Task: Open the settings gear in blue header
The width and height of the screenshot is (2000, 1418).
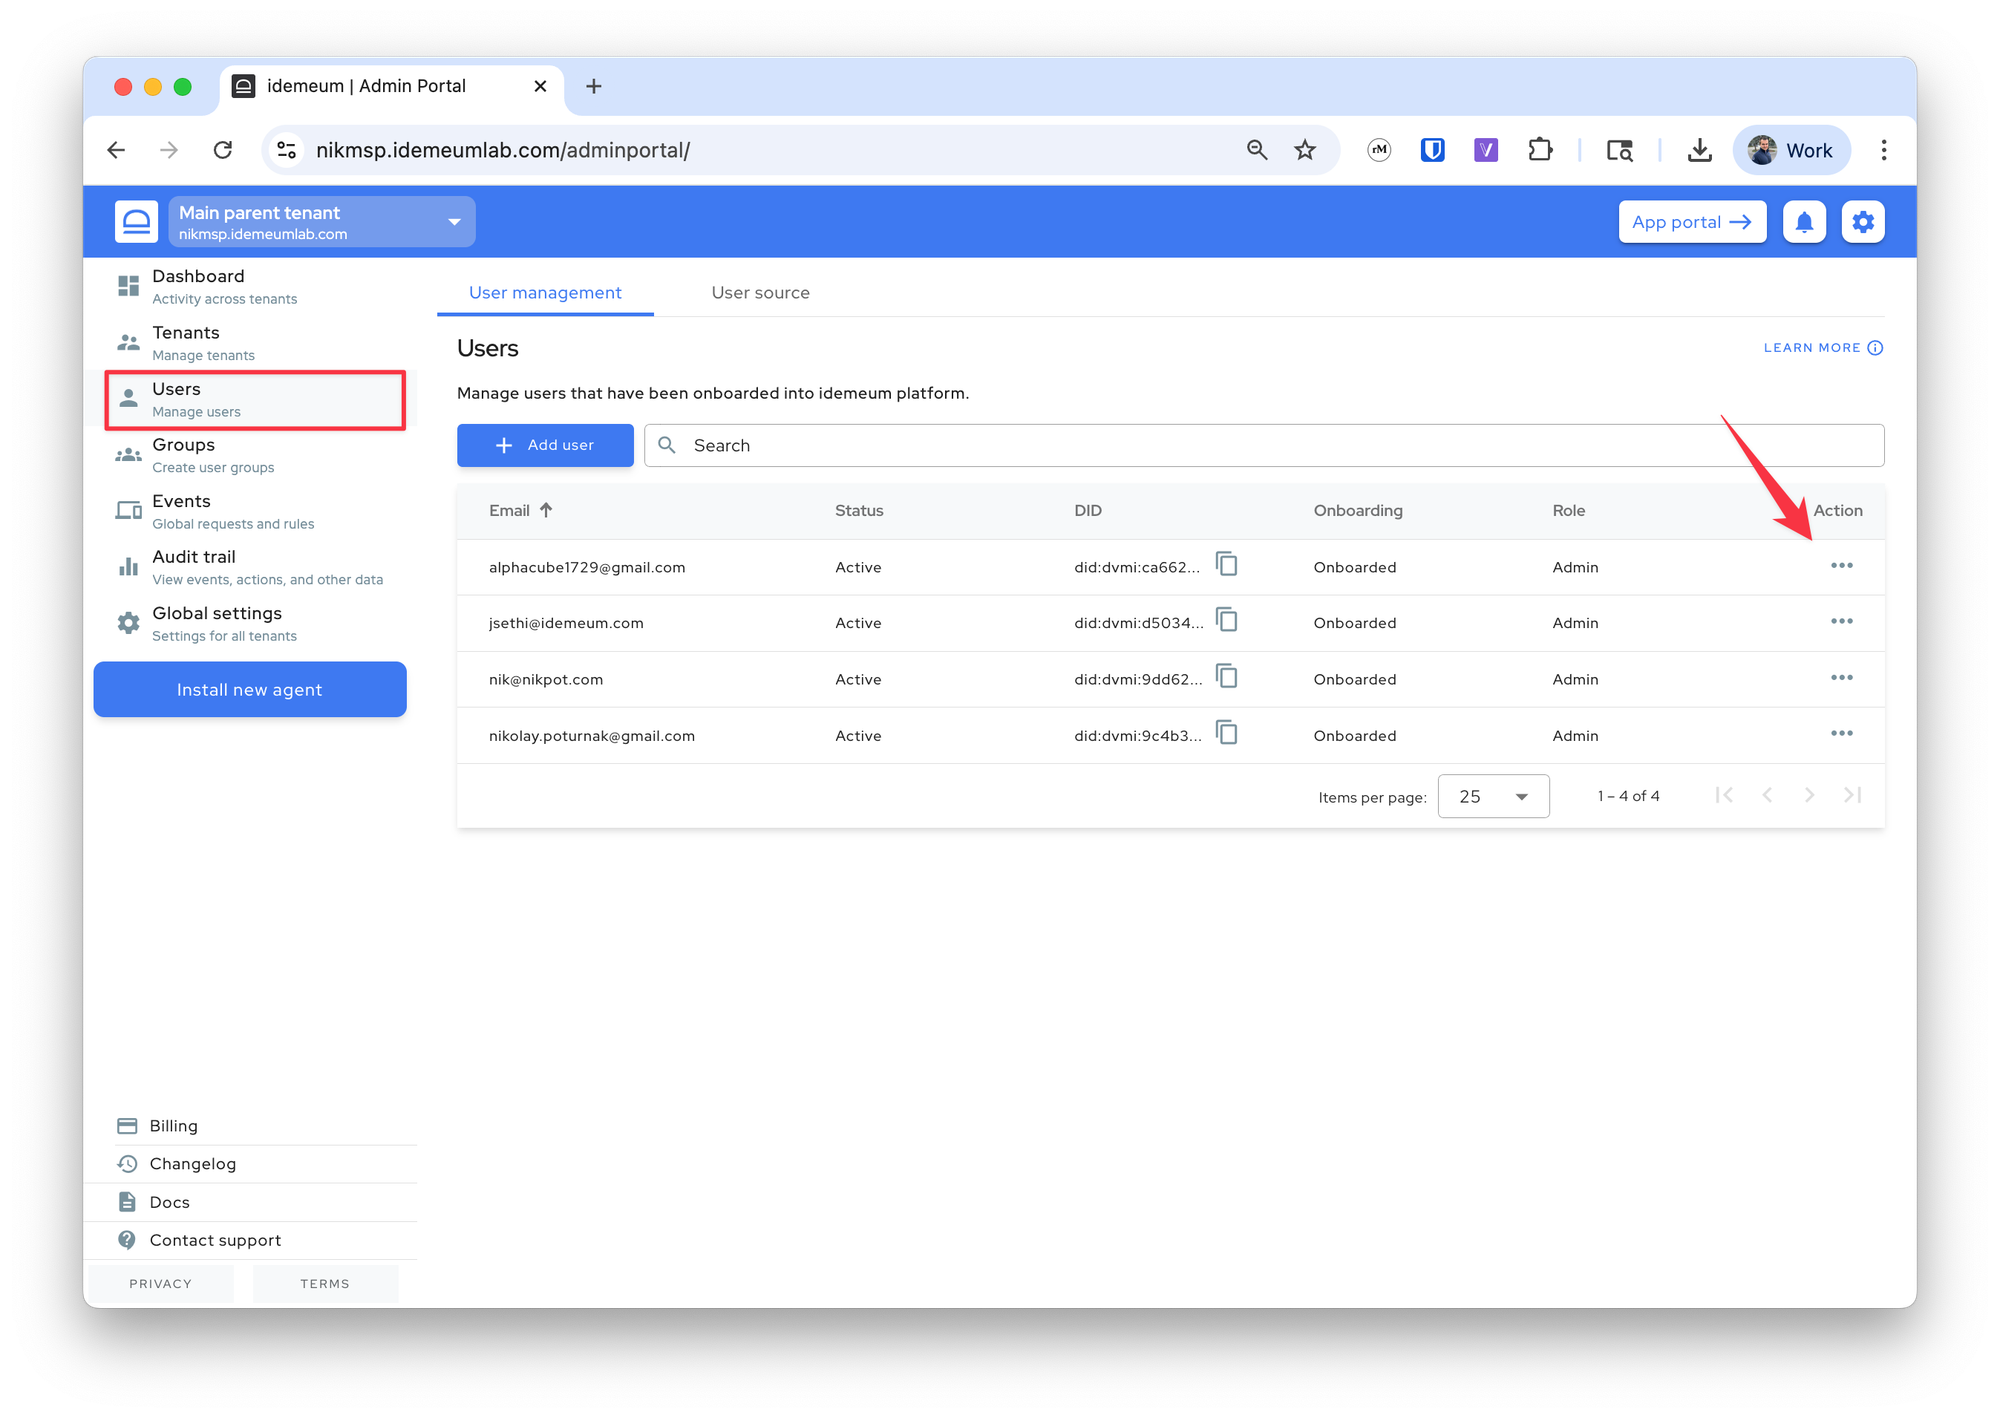Action: [1863, 222]
